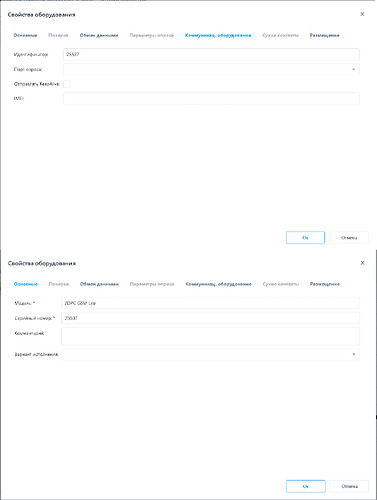Image resolution: width=377 pixels, height=500 pixels.
Task: Click Отмена in the Модель dialog
Action: [x=349, y=486]
